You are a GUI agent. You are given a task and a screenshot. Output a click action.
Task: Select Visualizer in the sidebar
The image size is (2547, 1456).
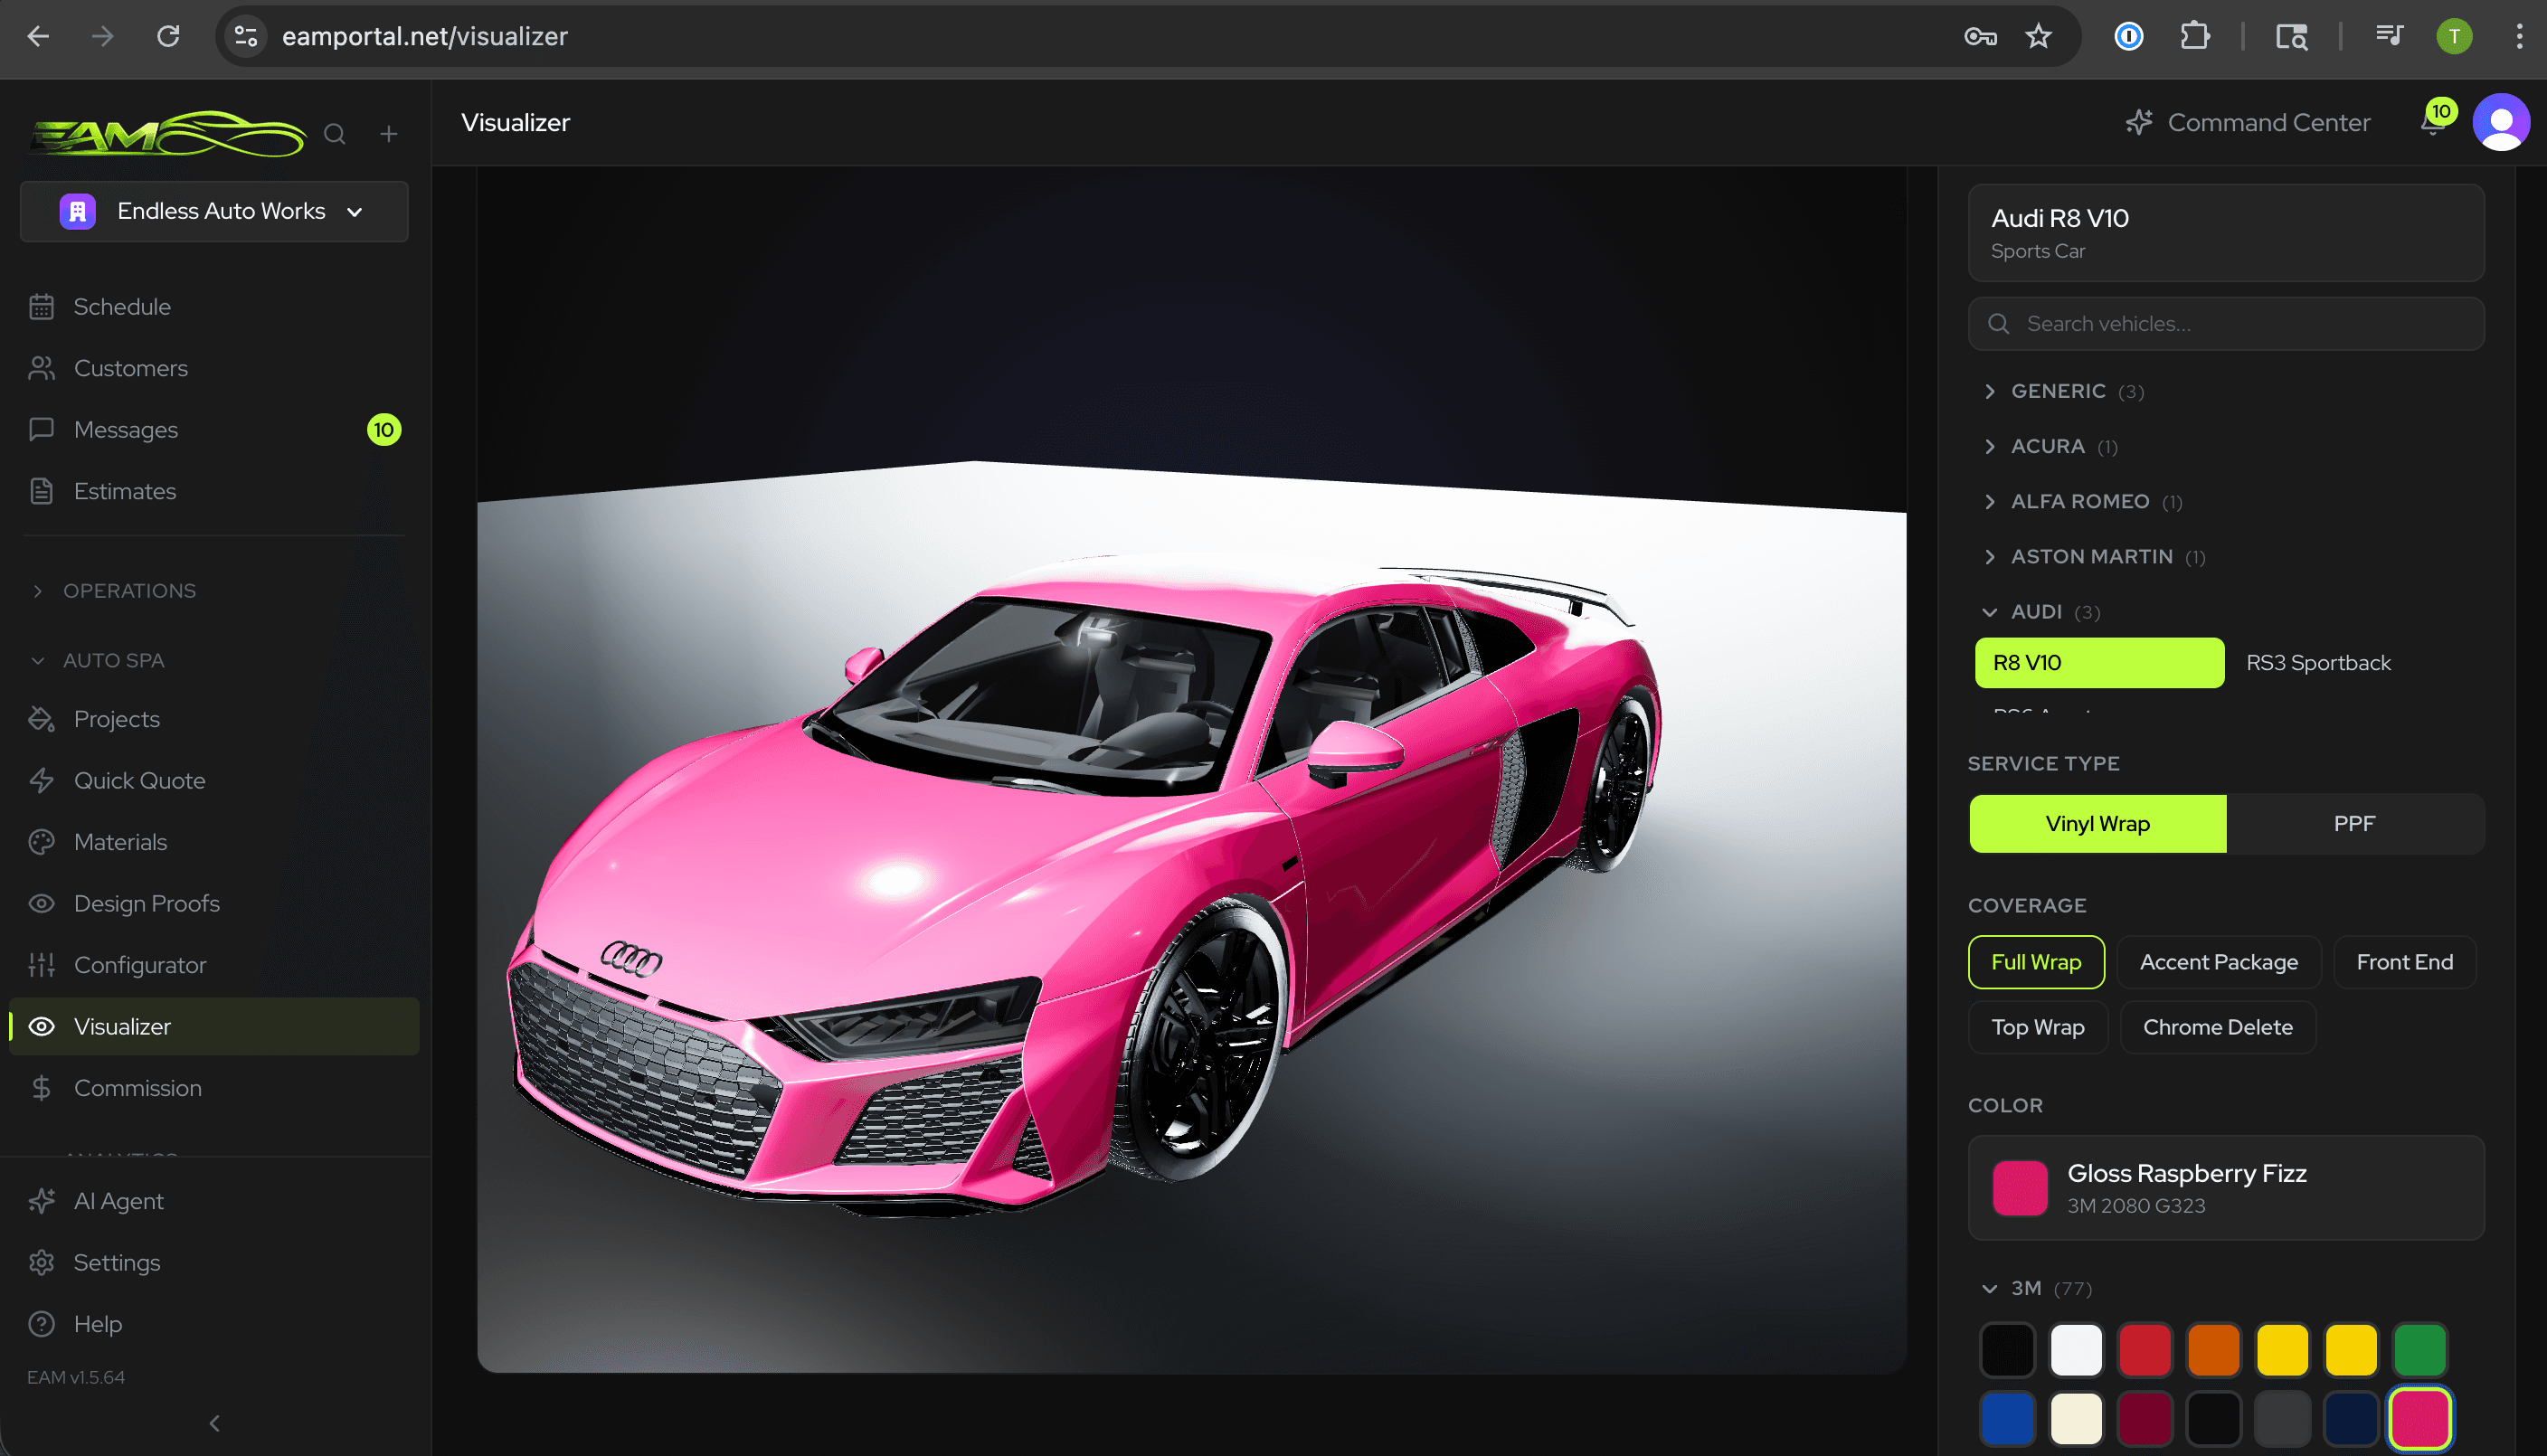click(214, 1026)
